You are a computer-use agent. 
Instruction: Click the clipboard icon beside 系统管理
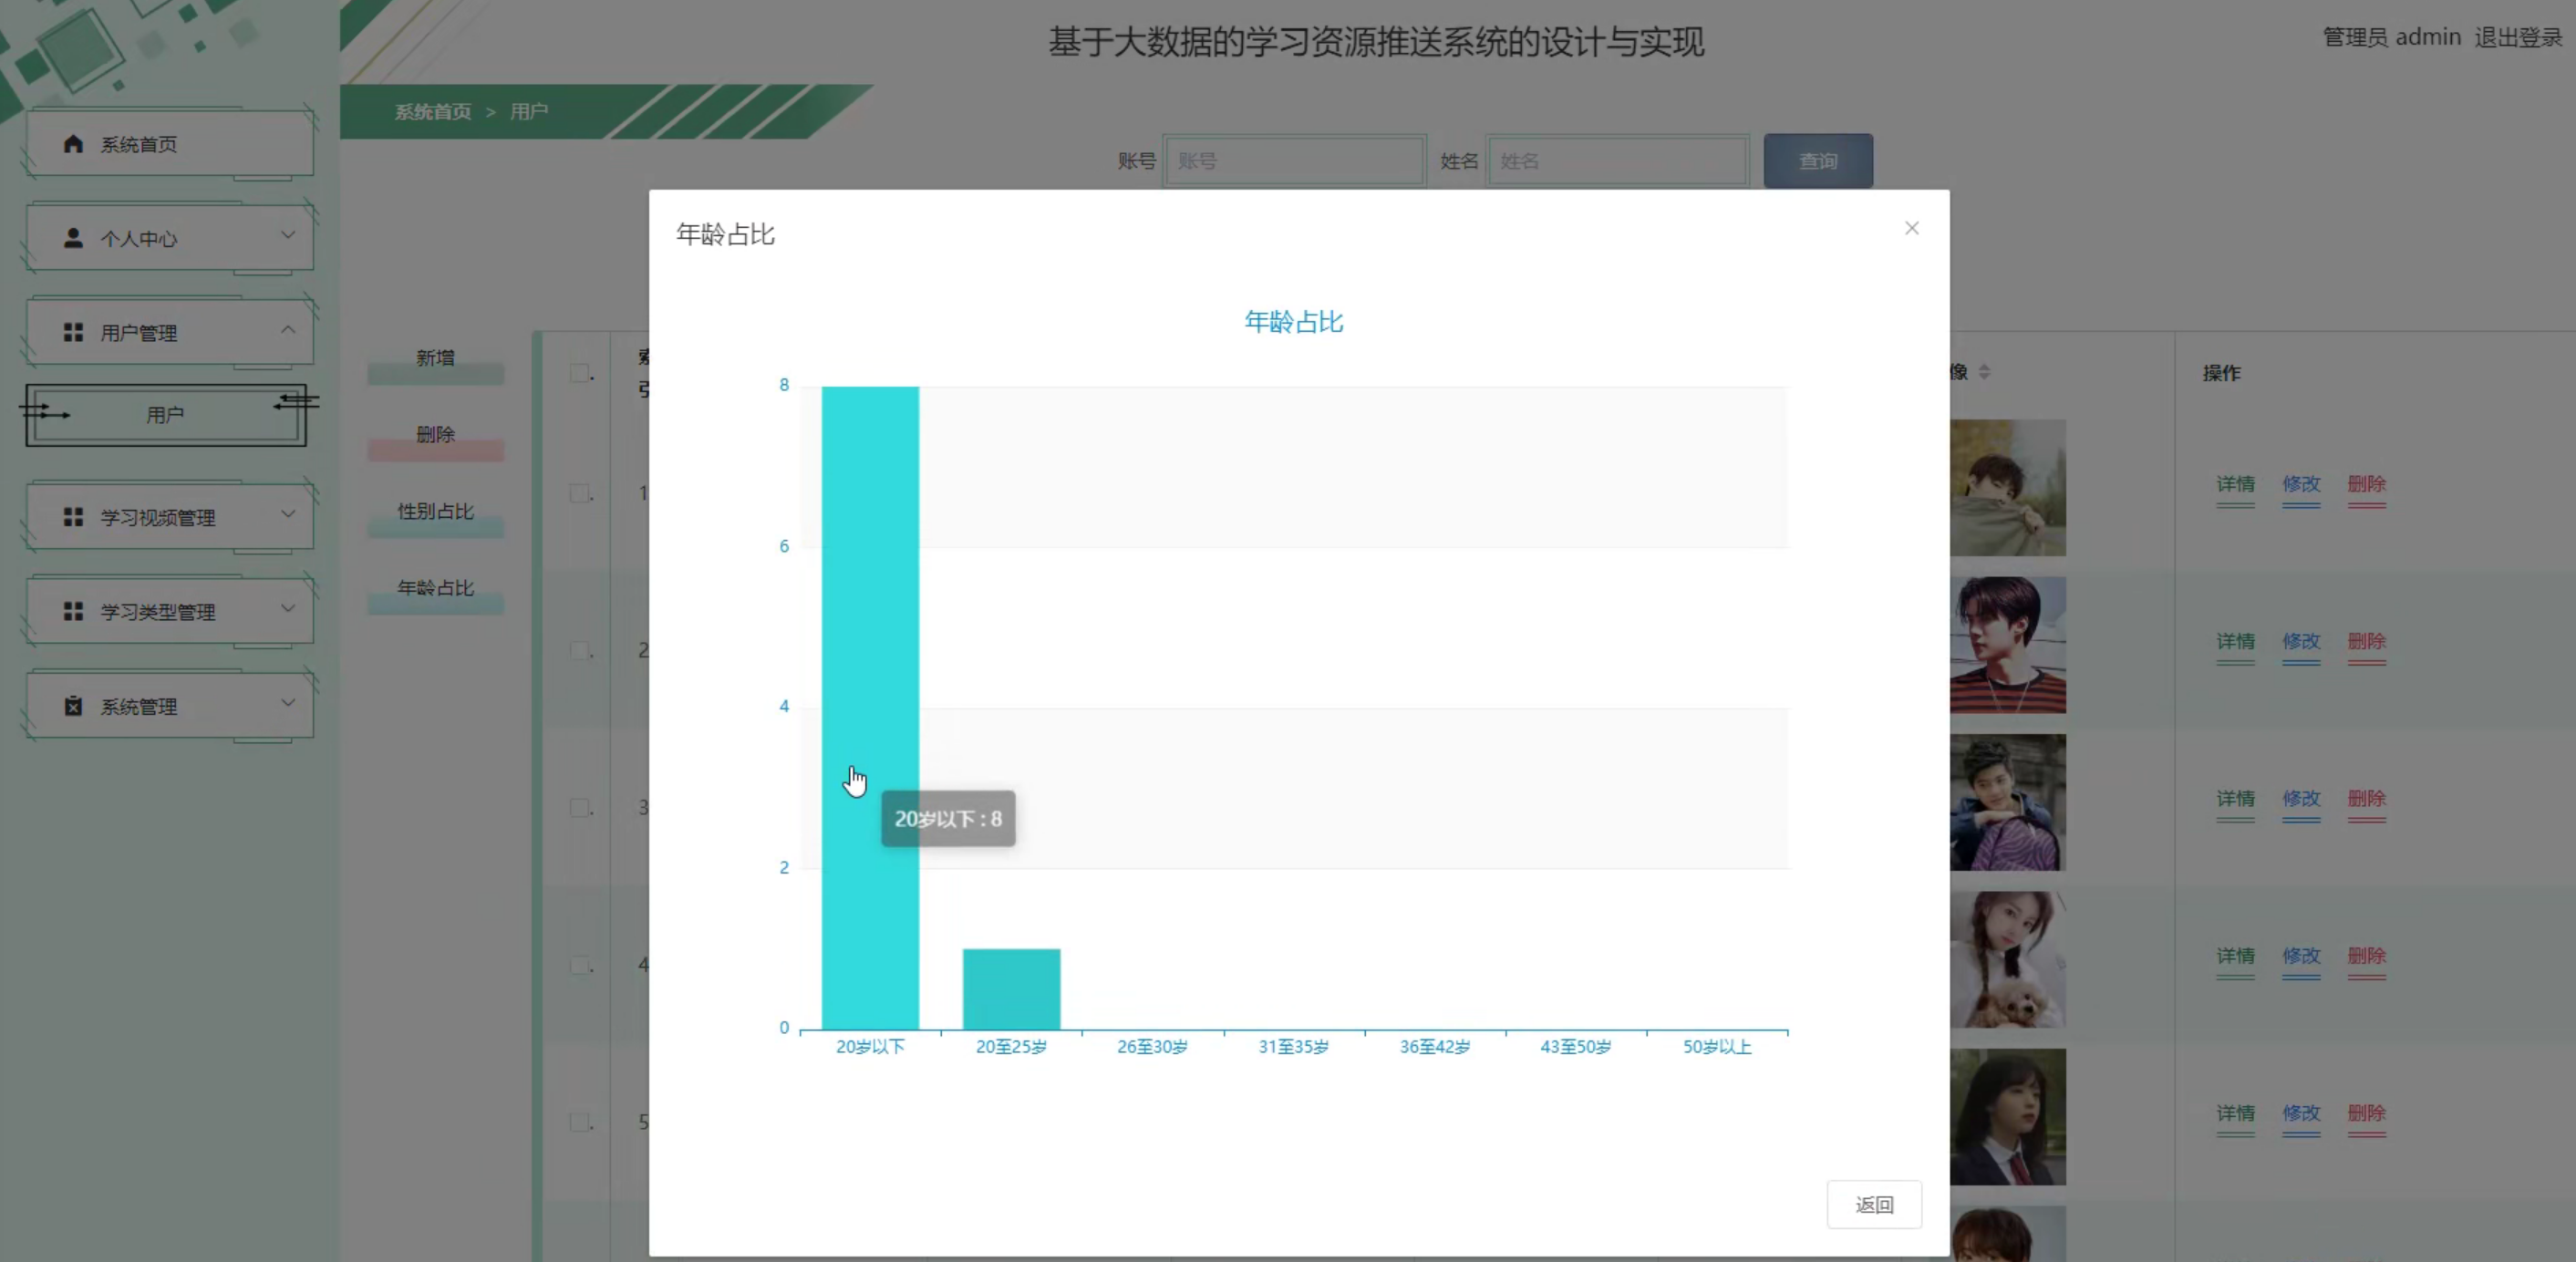coord(73,705)
